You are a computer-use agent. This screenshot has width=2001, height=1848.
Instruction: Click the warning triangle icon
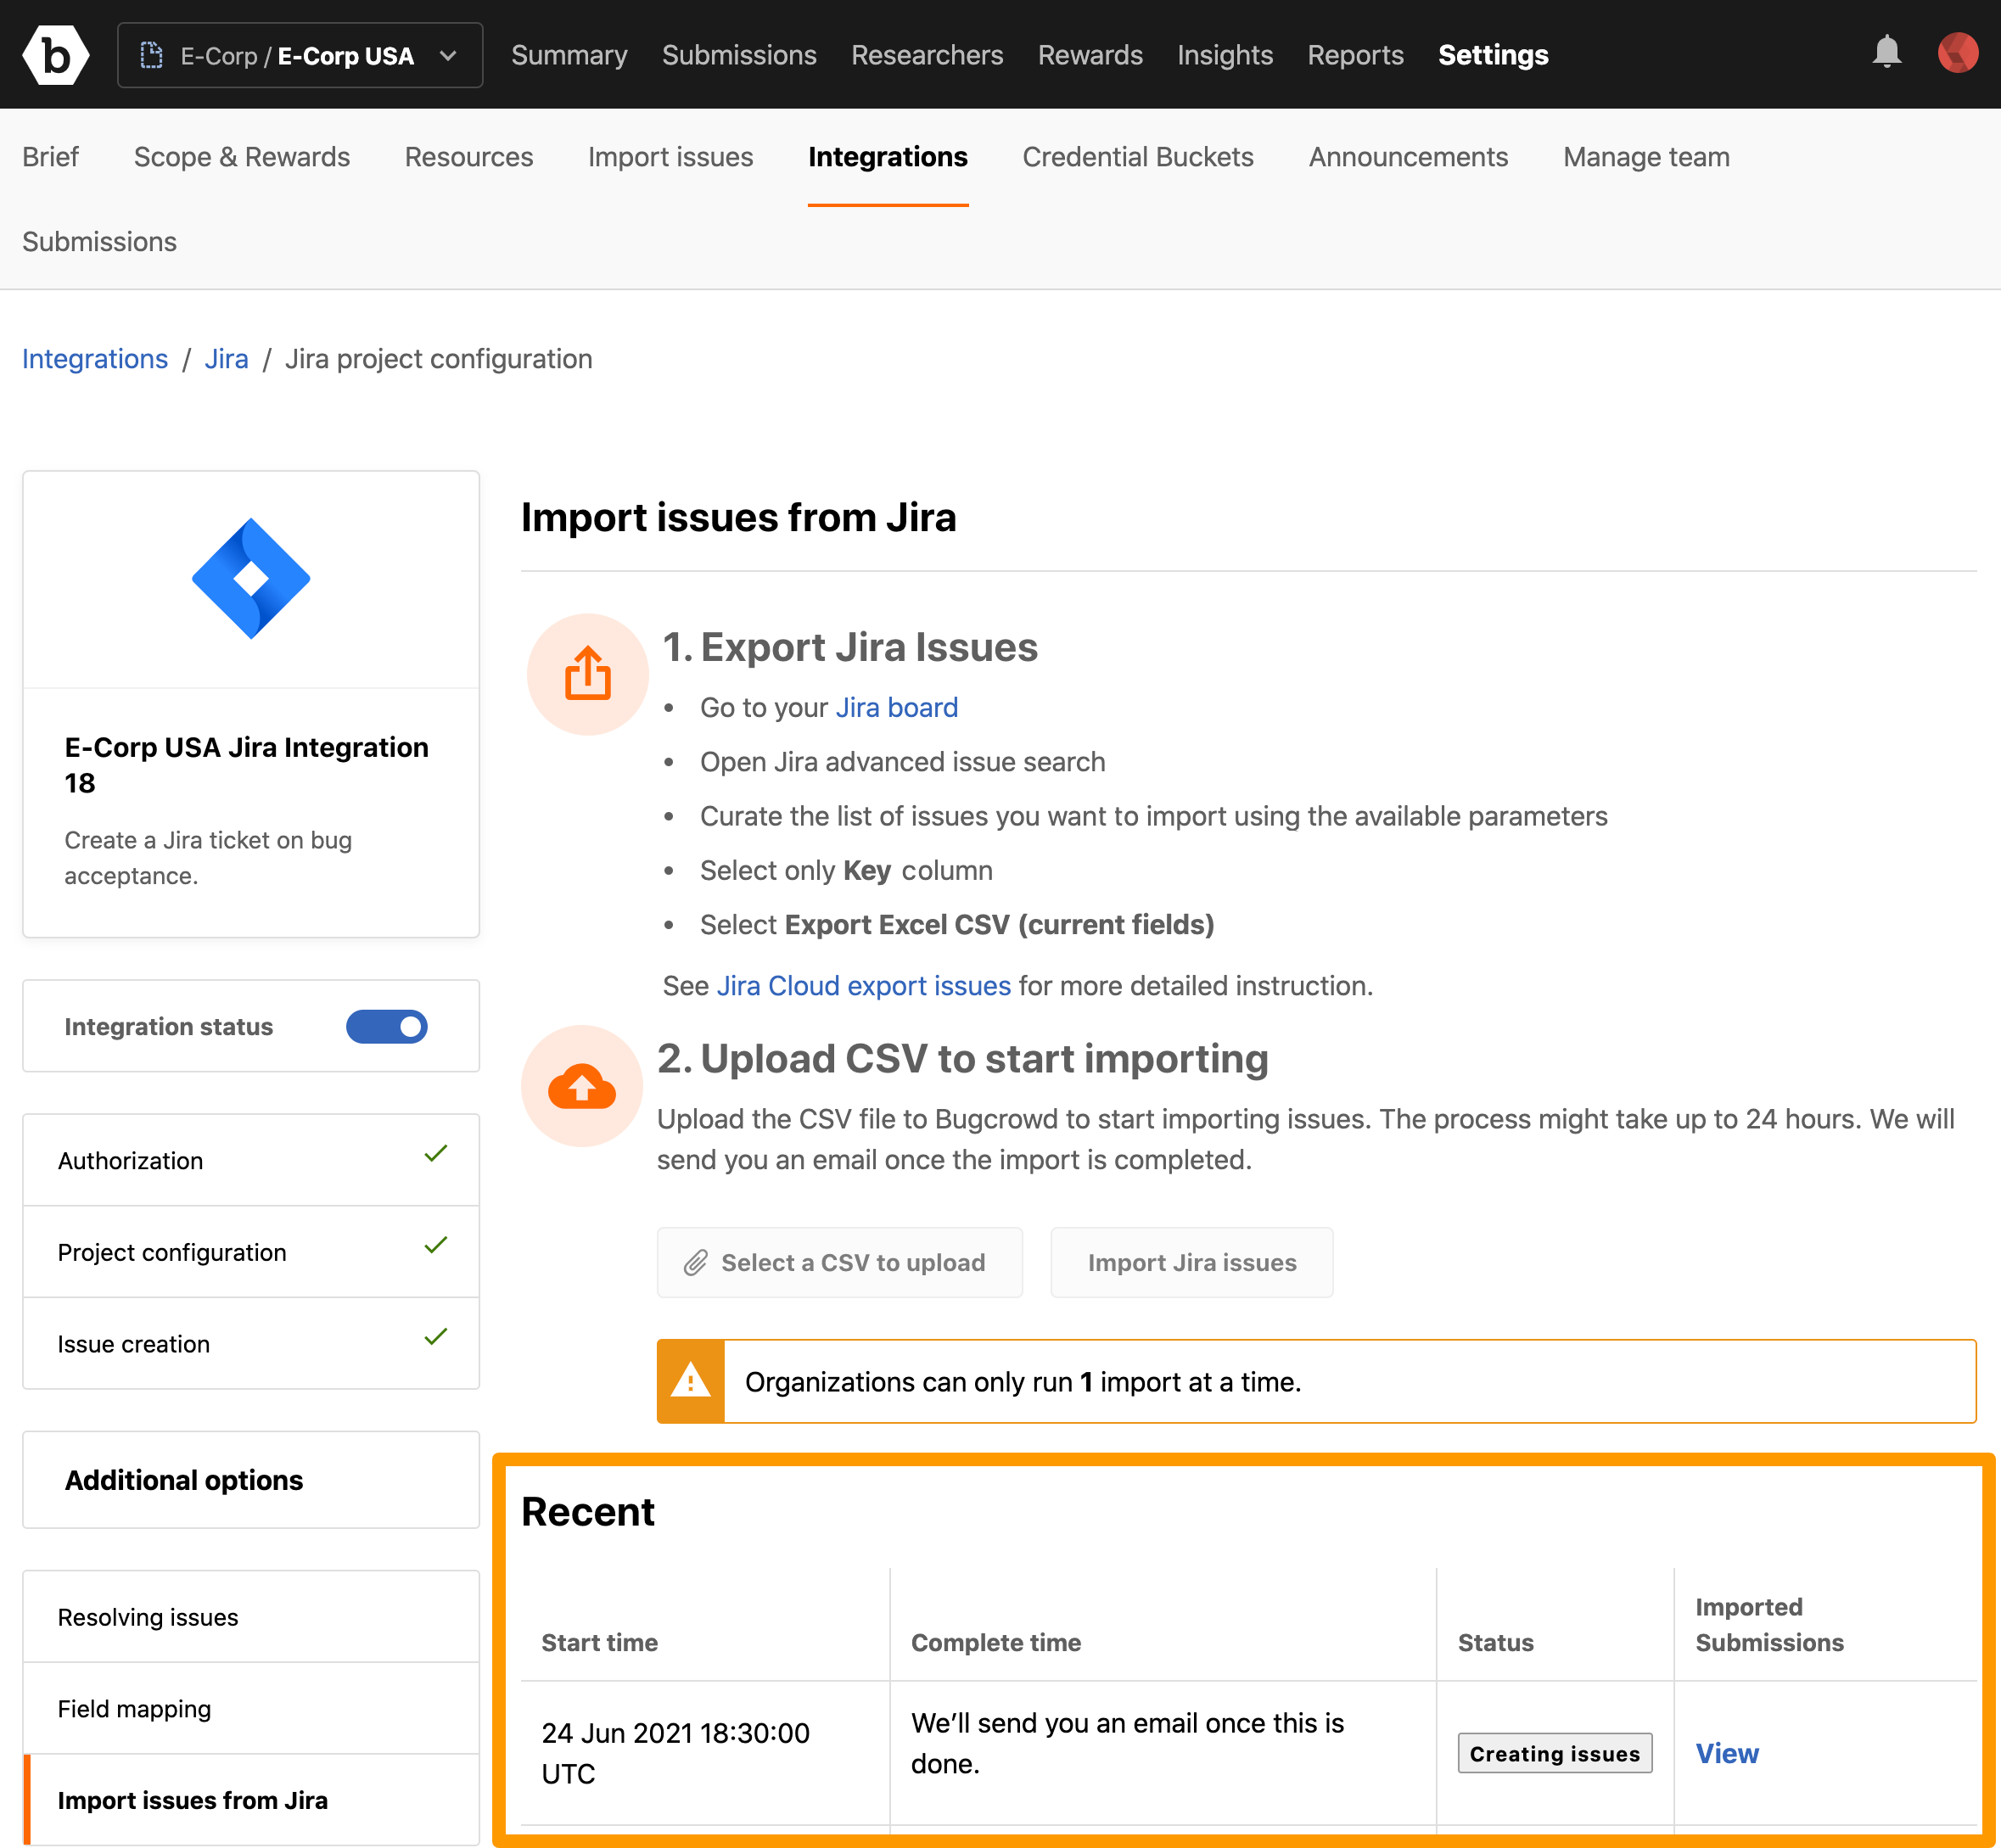tap(691, 1381)
